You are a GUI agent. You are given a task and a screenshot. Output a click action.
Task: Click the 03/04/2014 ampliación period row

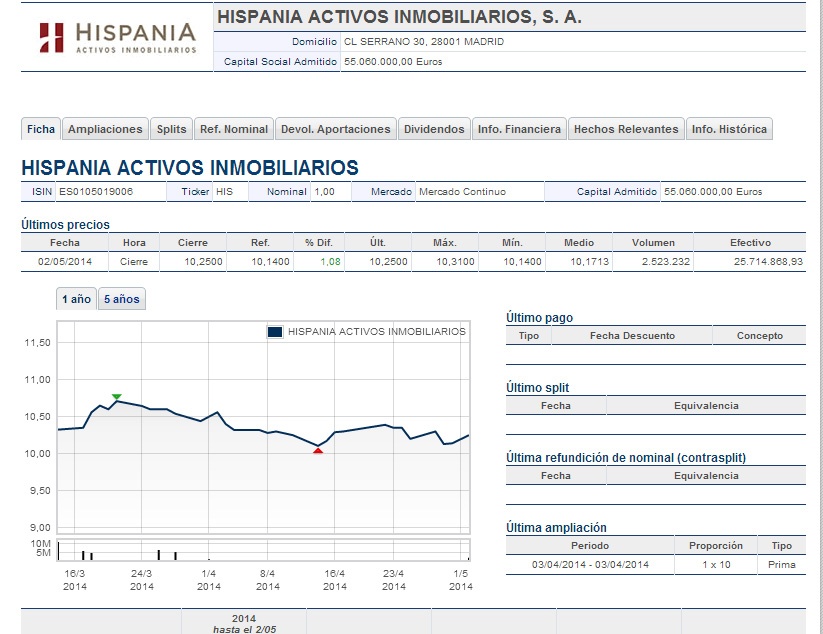point(589,564)
